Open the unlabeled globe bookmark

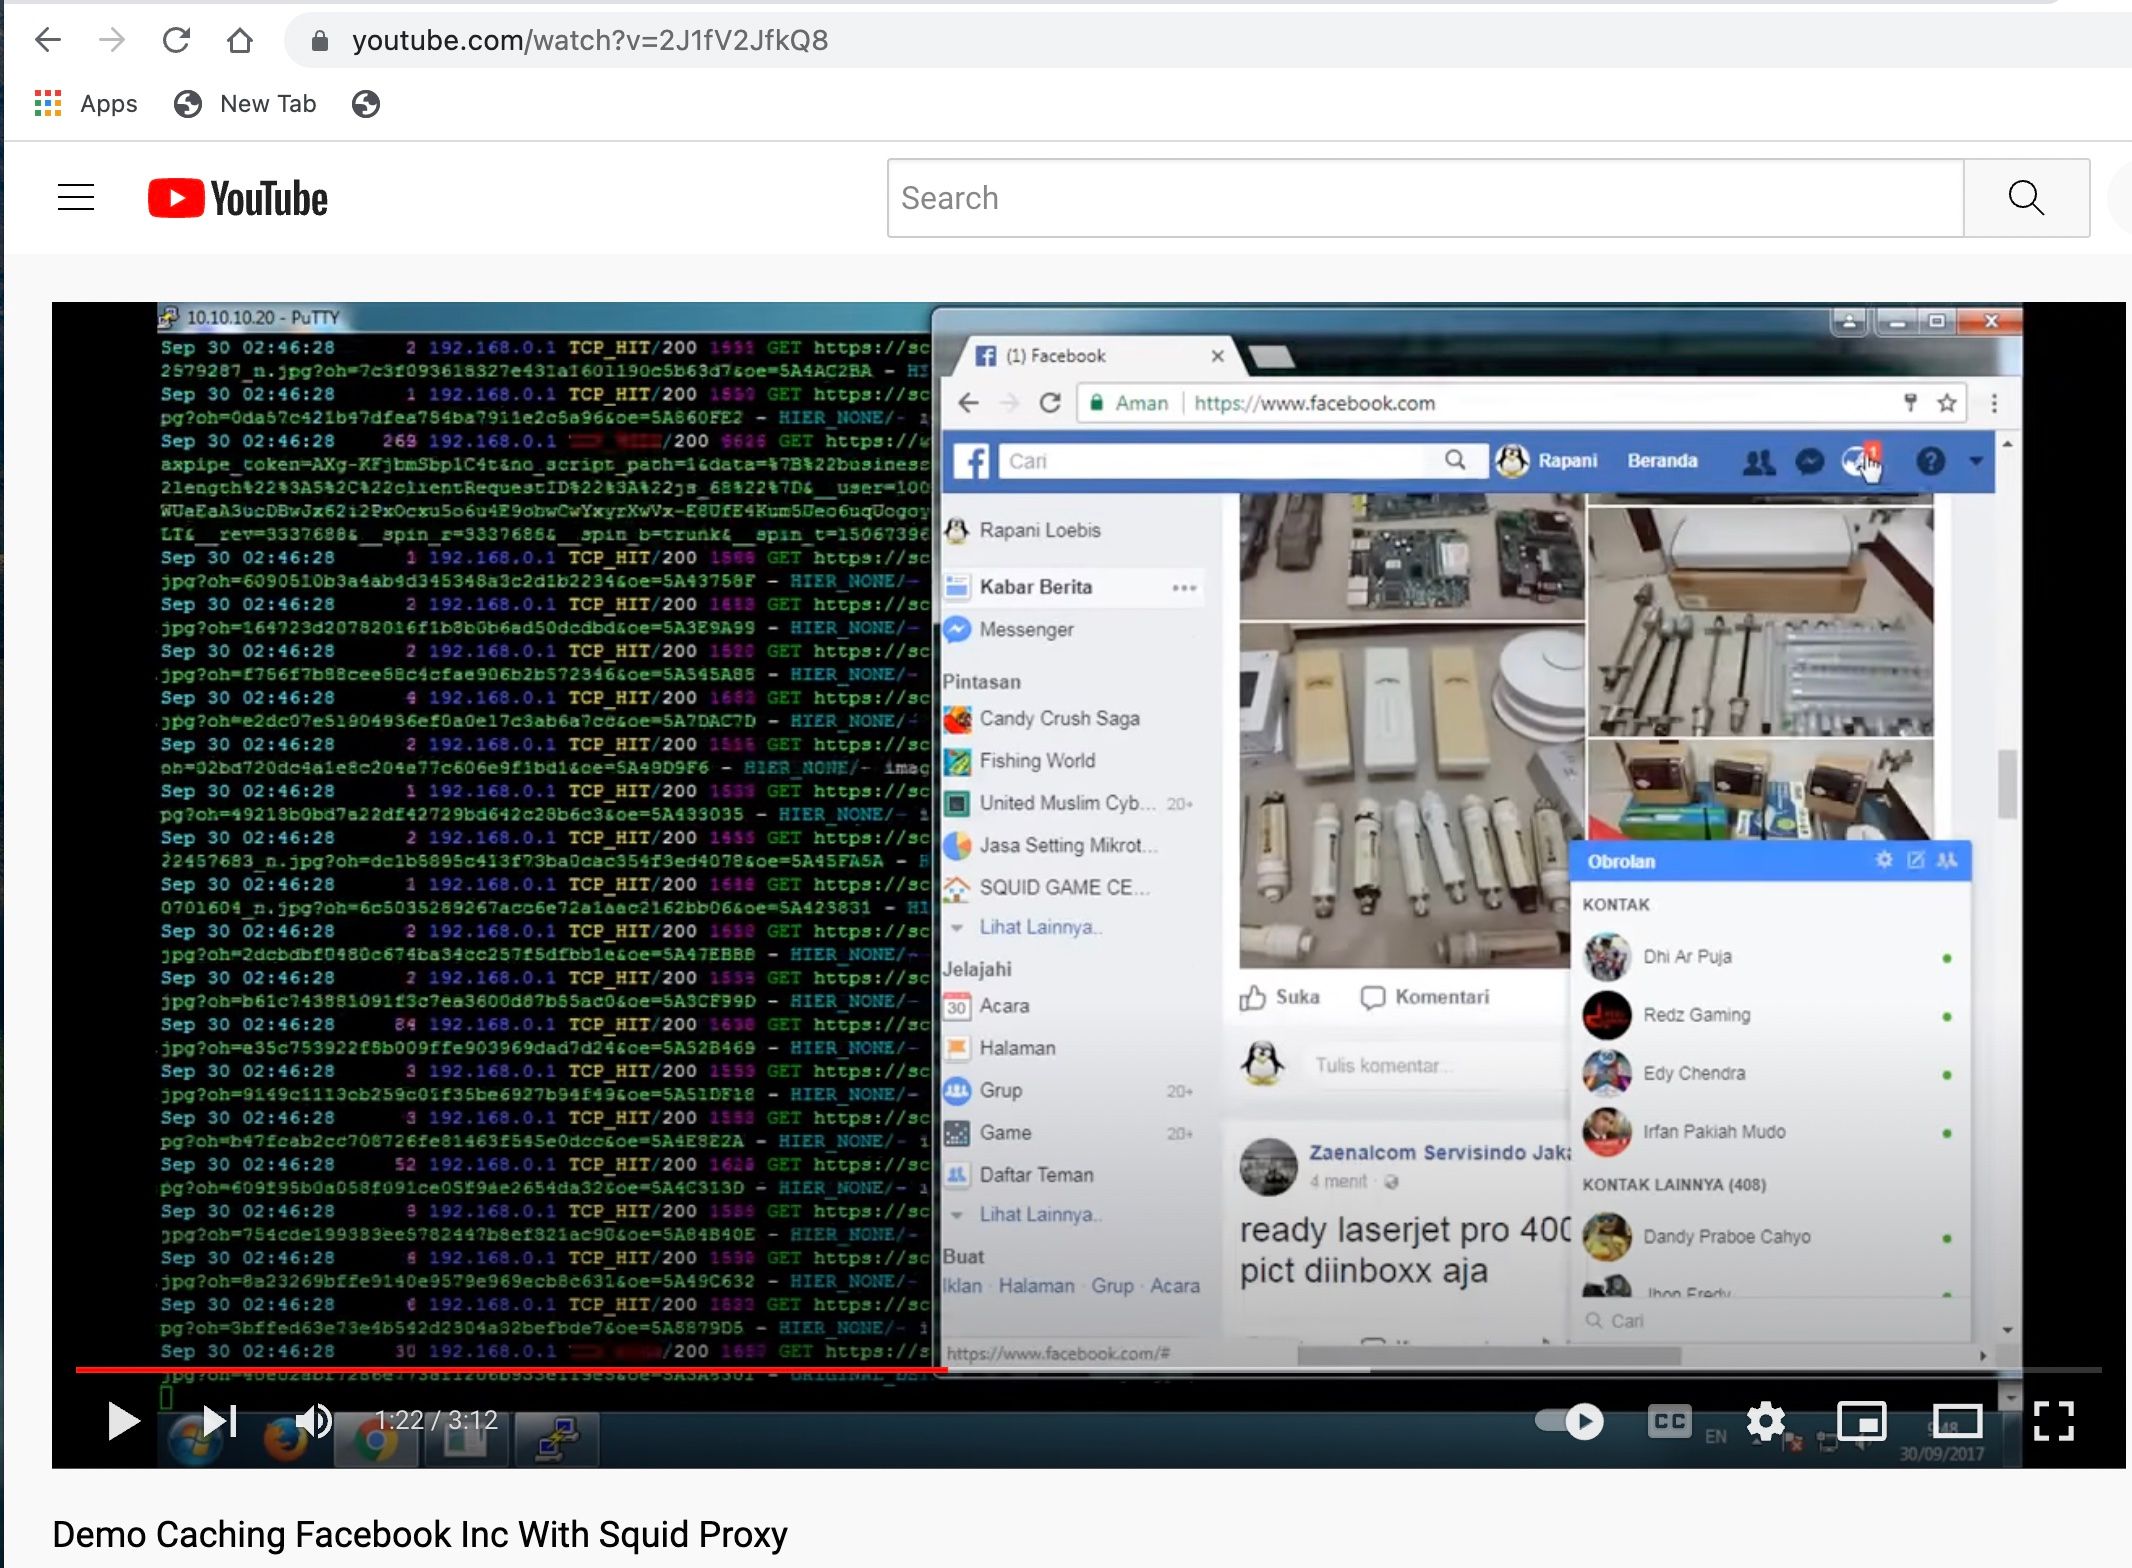(366, 104)
